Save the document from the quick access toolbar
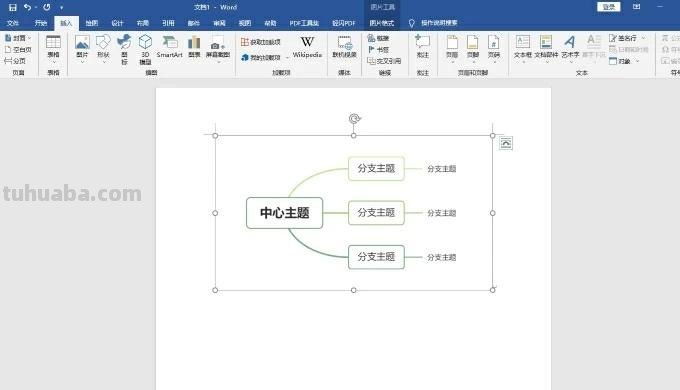 [x=13, y=7]
